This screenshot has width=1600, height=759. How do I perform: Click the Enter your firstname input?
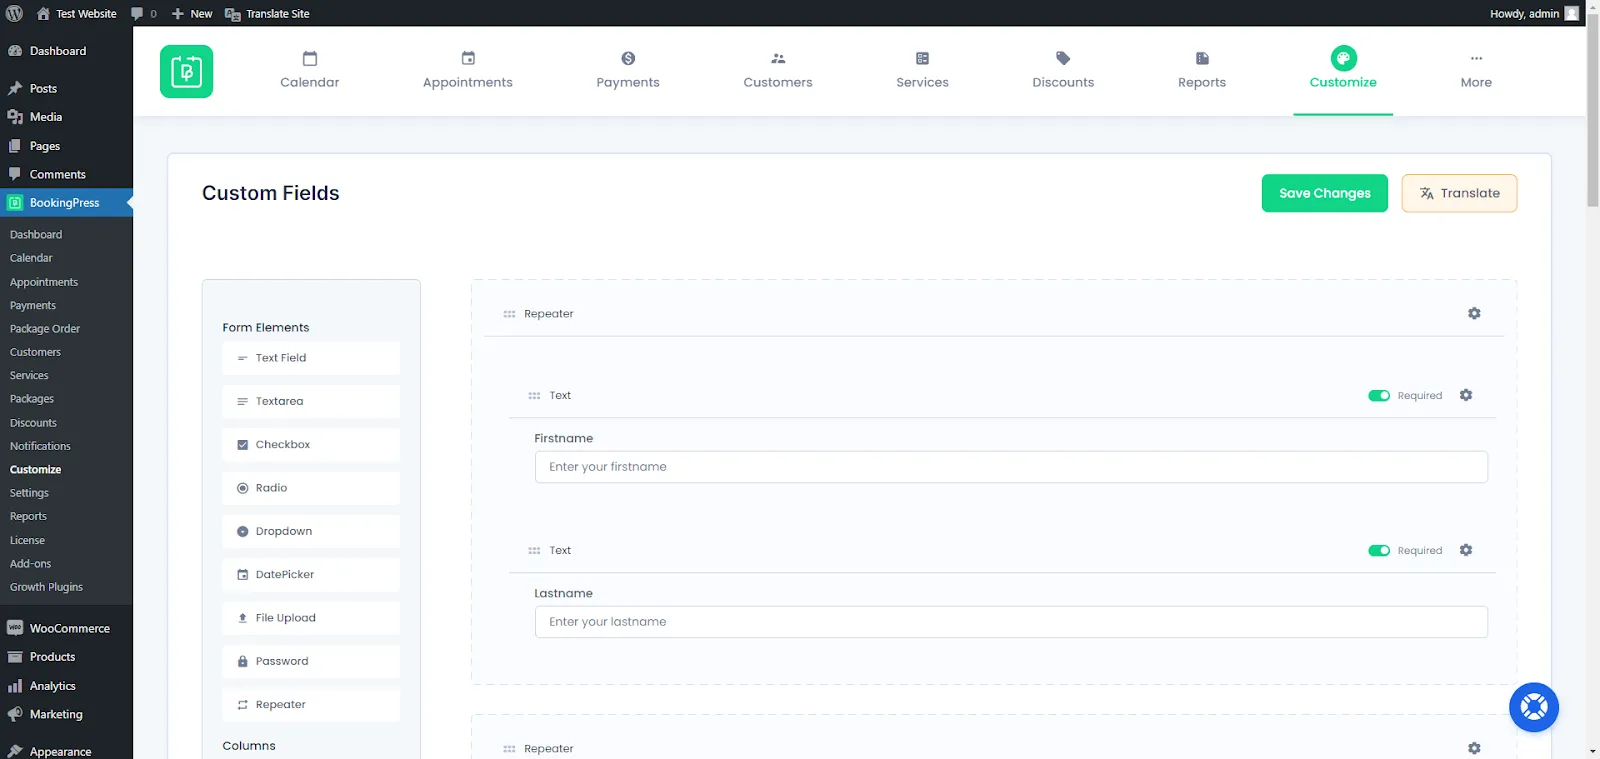click(1011, 467)
